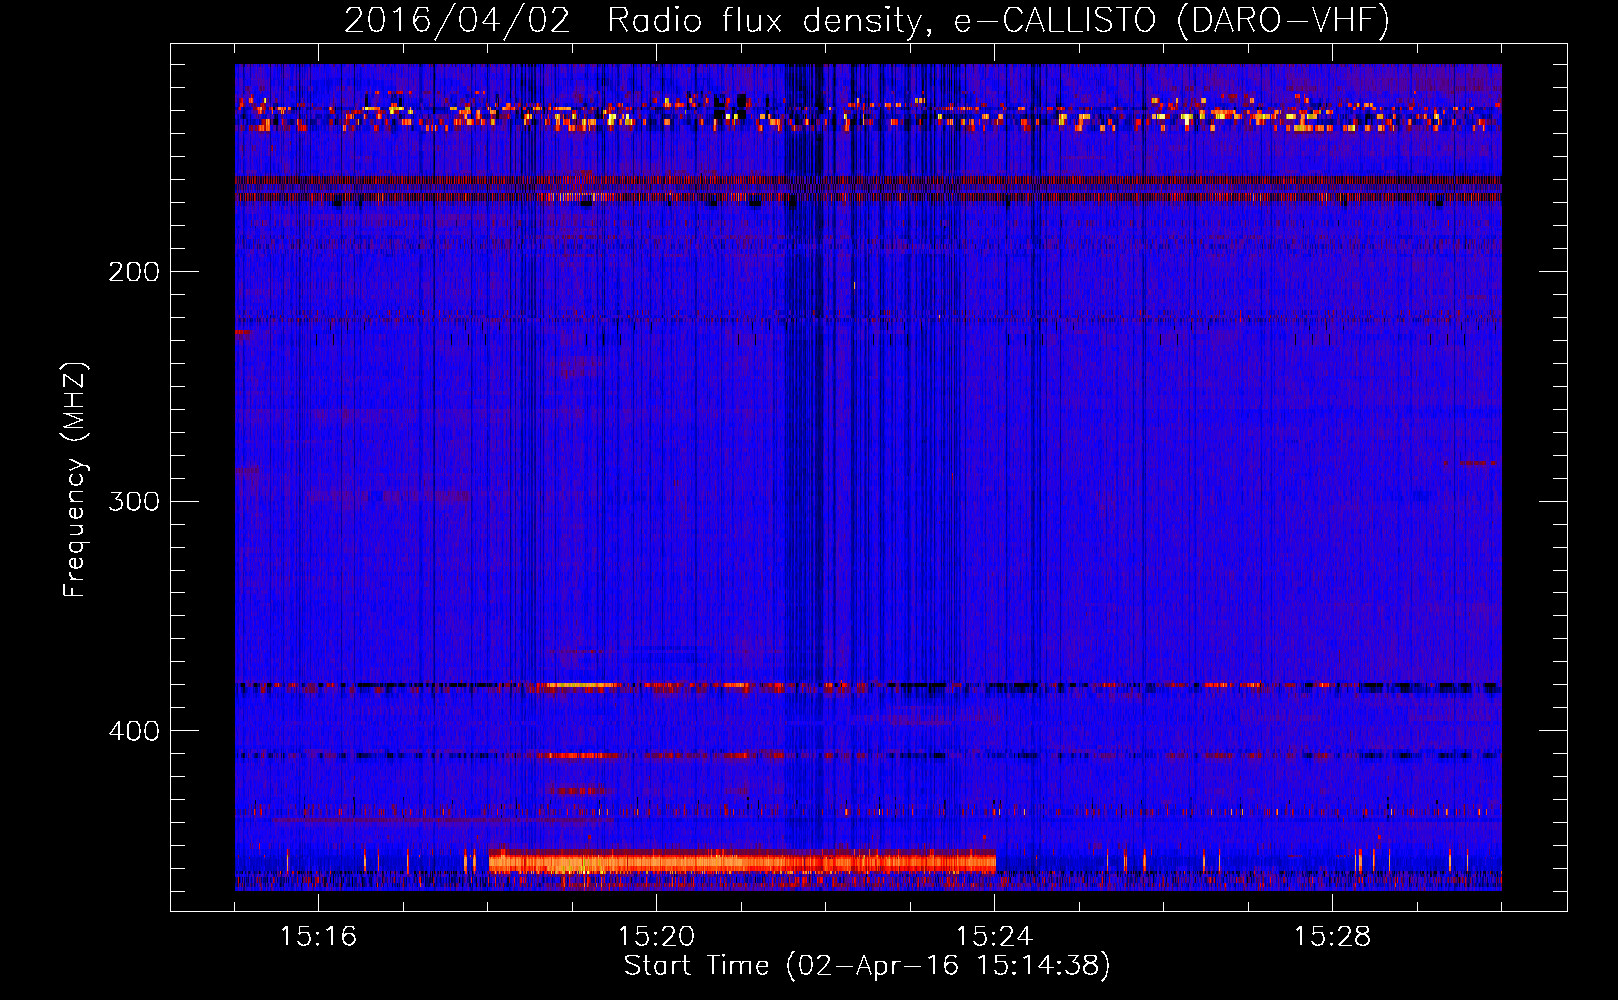Click the 15:20 time tick label
Viewport: 1618px width, 1000px height.
tap(656, 937)
